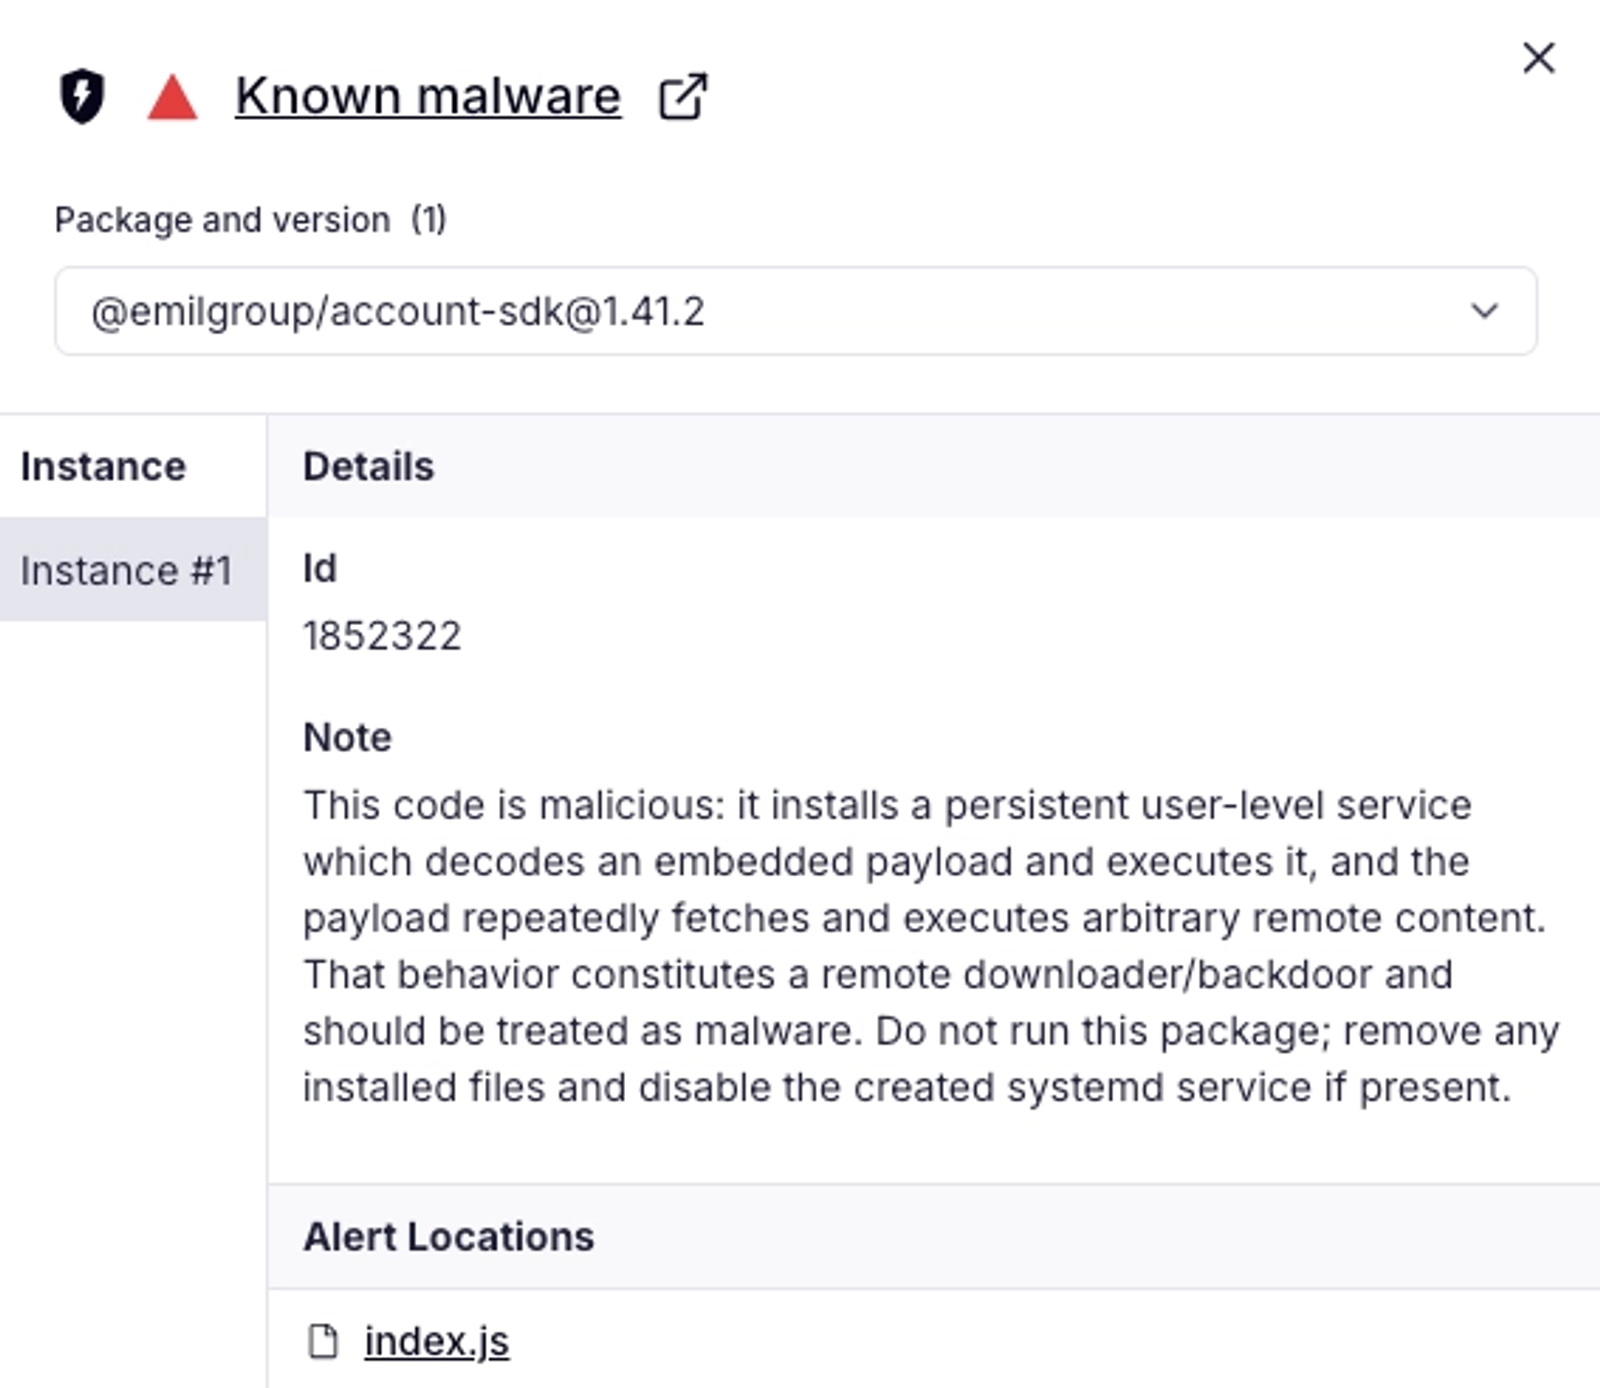Open the Known malware link
The width and height of the screenshot is (1600, 1388).
[x=428, y=97]
